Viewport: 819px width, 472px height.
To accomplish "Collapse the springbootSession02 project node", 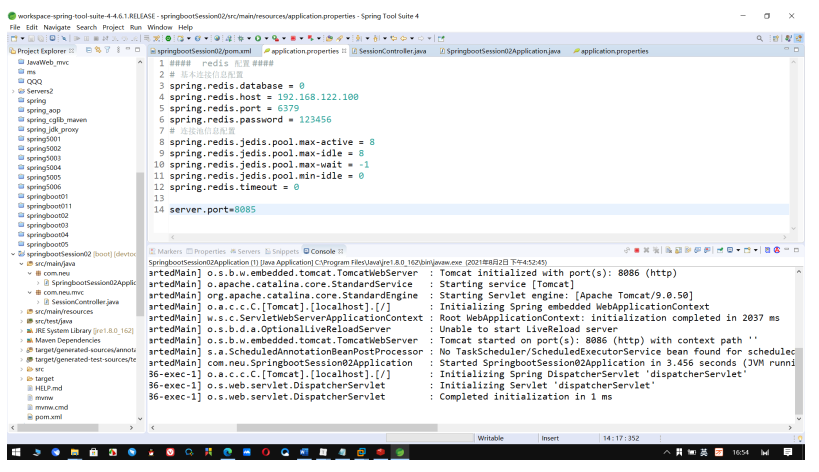I will click(13, 254).
